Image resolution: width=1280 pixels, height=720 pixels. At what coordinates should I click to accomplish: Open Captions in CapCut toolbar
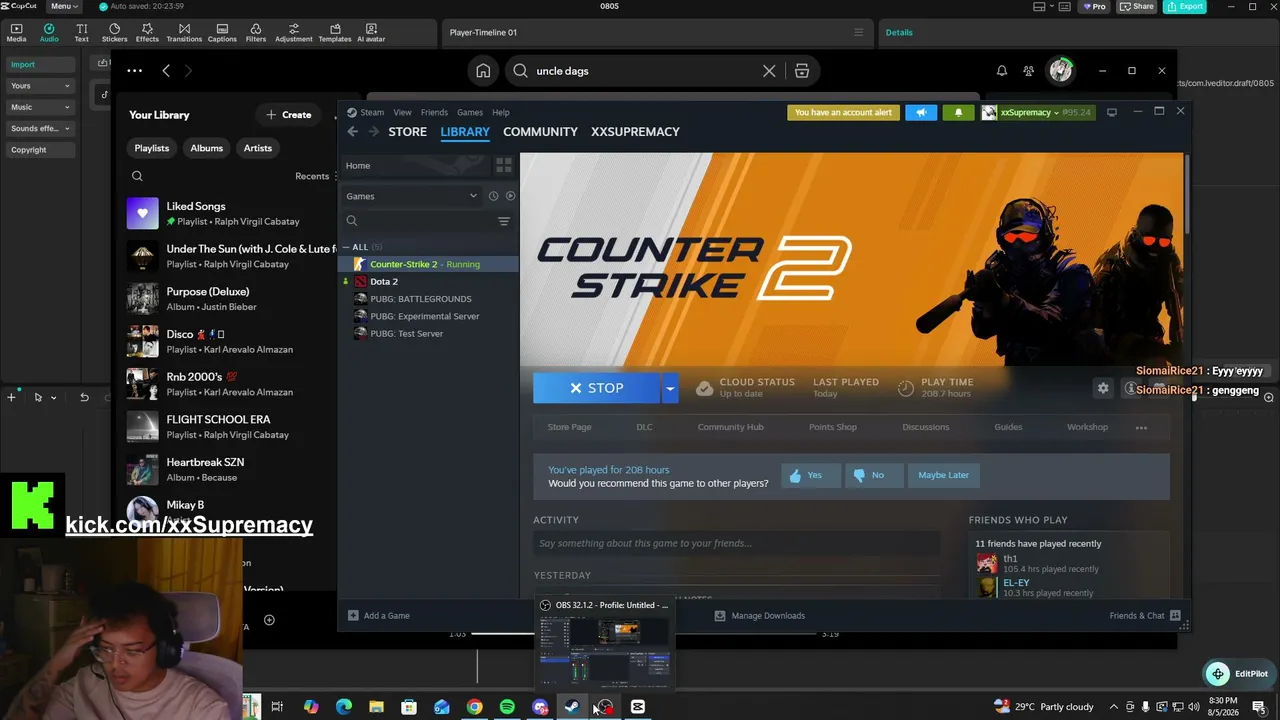[222, 33]
